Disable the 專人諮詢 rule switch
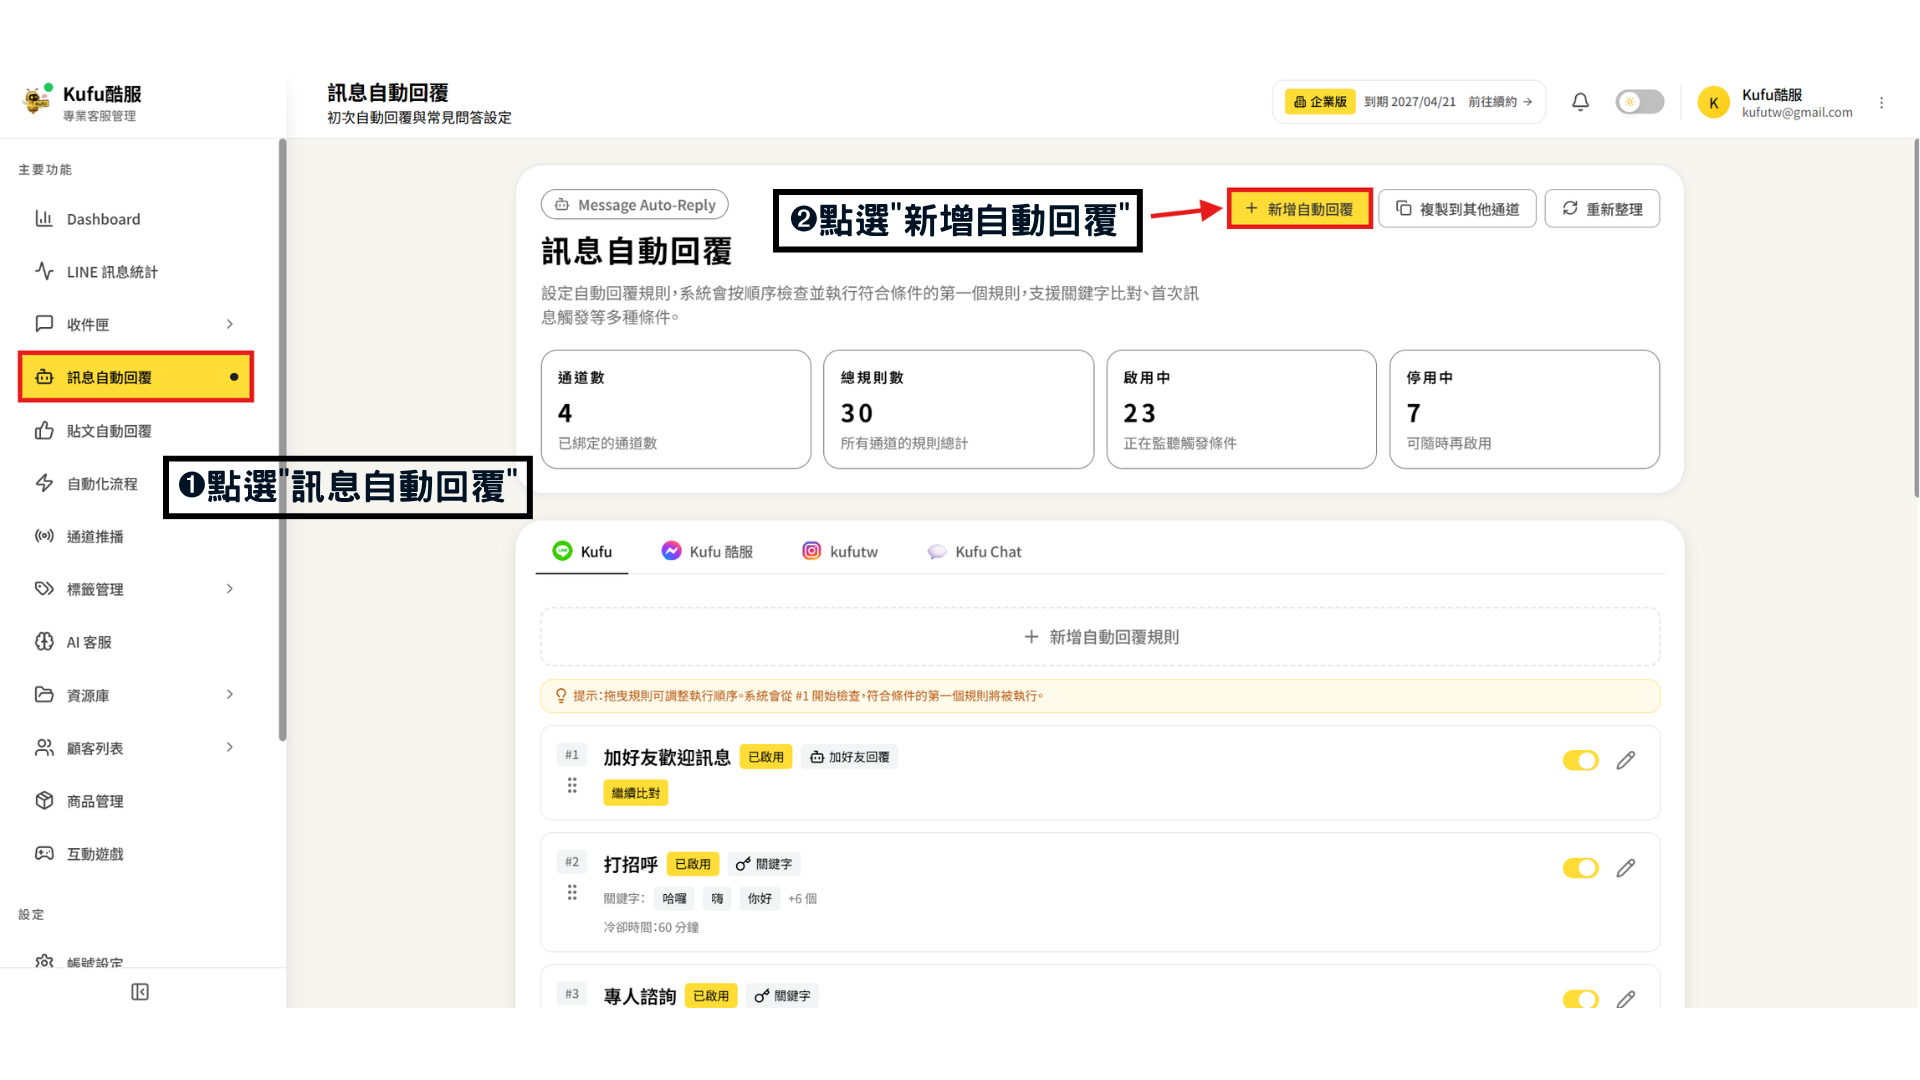This screenshot has width=1920, height=1080. pos(1581,999)
